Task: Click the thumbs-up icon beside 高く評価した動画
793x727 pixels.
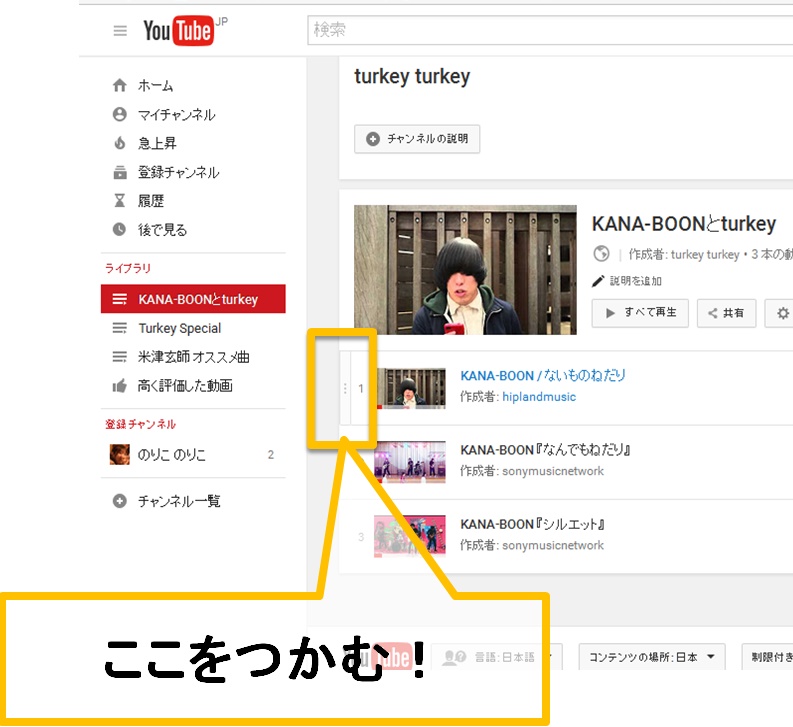Action: 119,386
